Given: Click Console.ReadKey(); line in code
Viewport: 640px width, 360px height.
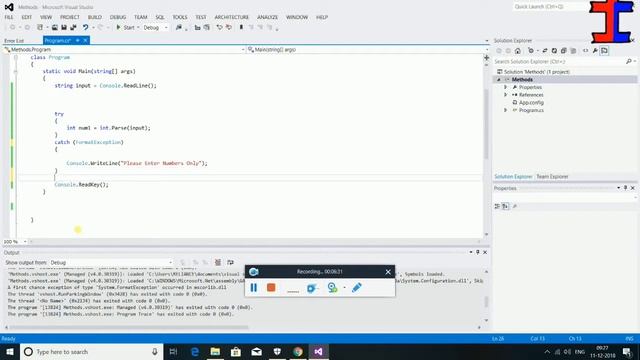Looking at the screenshot, I should [82, 184].
